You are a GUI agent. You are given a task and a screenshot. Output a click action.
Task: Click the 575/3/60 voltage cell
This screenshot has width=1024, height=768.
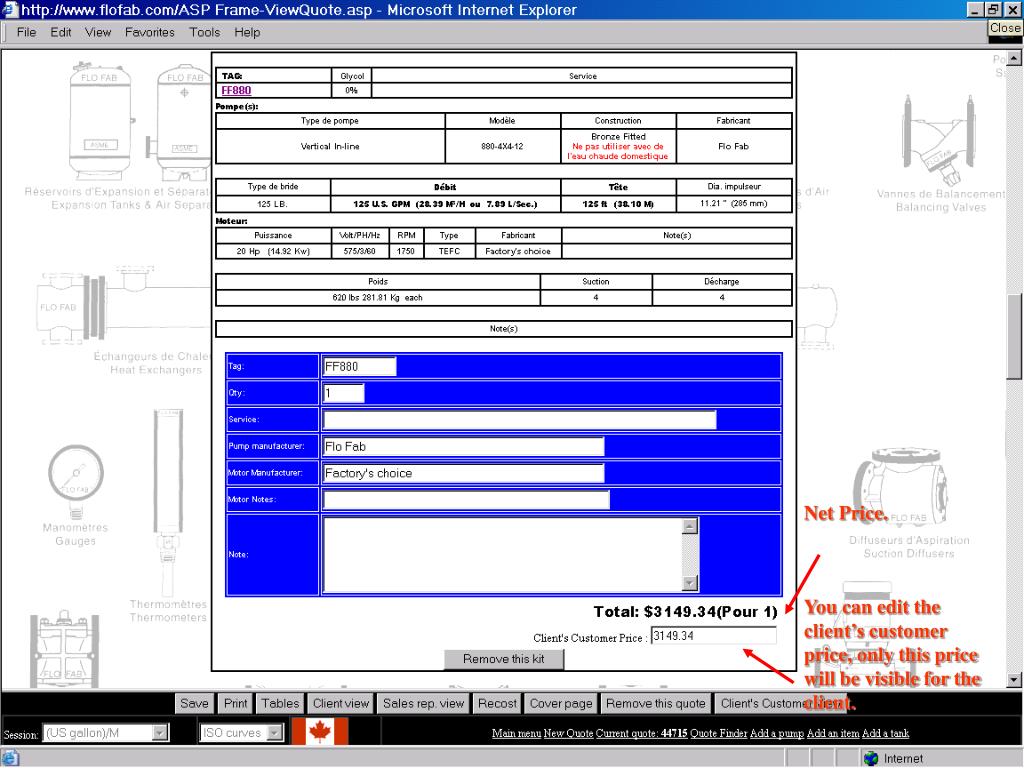point(359,251)
